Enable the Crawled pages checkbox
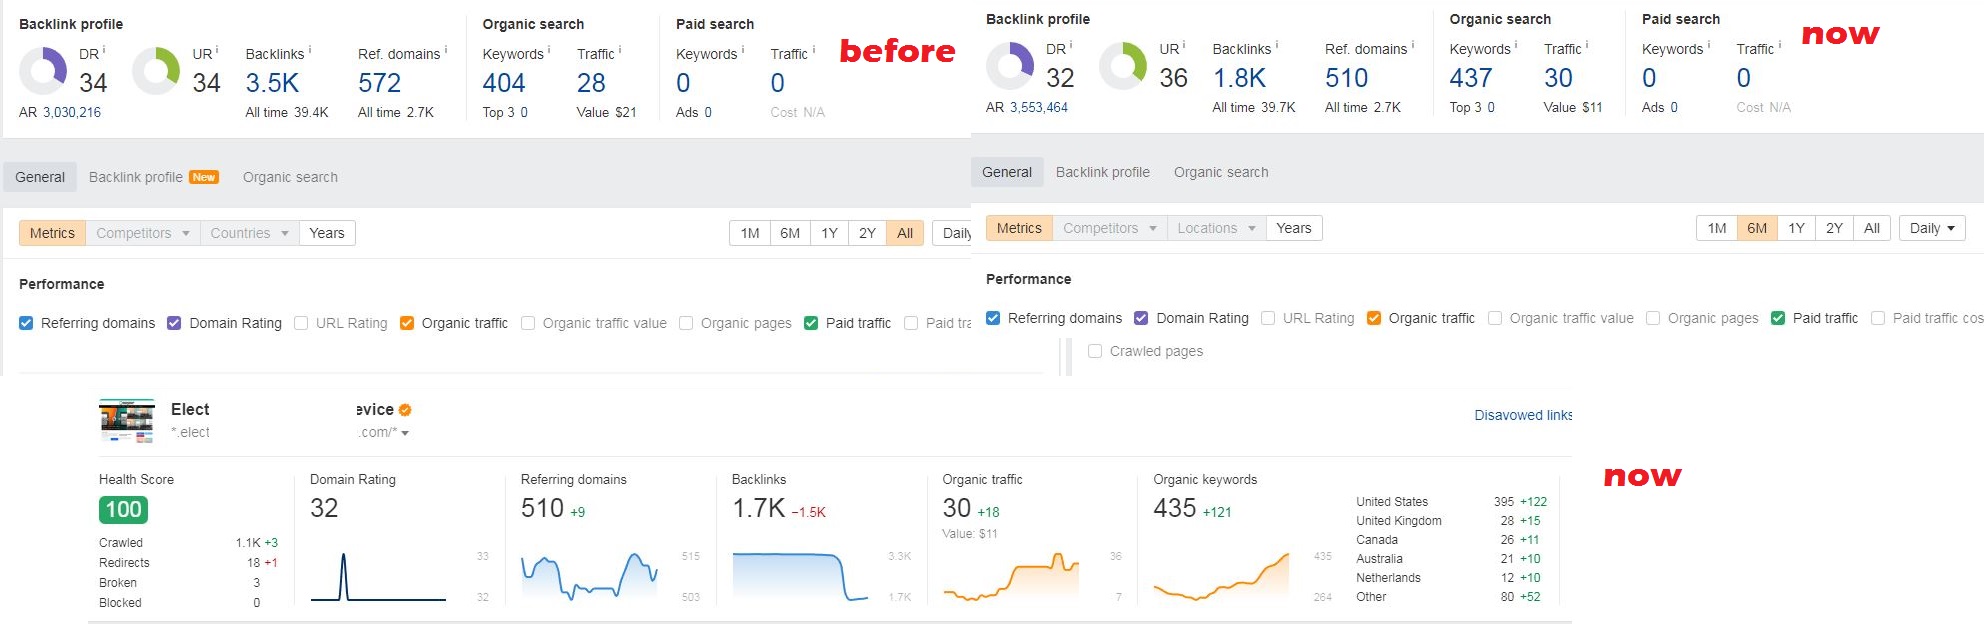The width and height of the screenshot is (1984, 632). click(1095, 351)
